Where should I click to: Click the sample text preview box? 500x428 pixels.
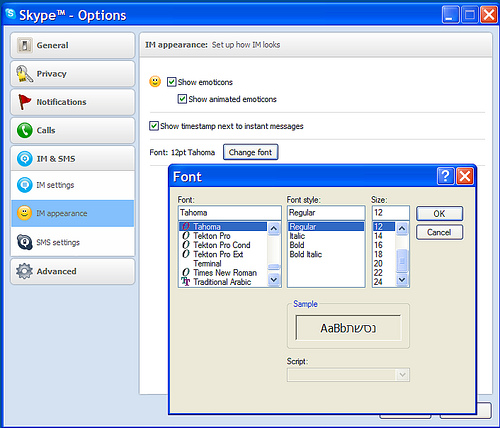(x=348, y=328)
